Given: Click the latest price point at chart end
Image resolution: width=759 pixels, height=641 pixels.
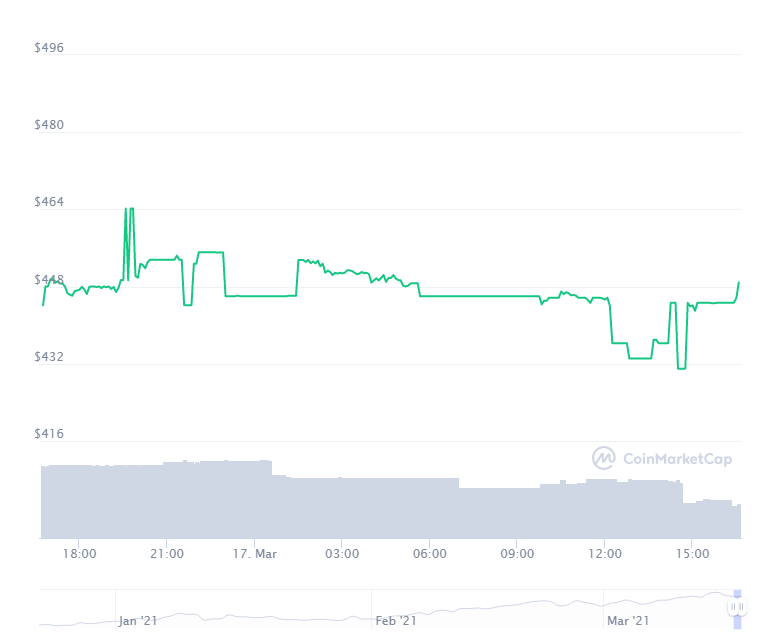Looking at the screenshot, I should click(739, 283).
